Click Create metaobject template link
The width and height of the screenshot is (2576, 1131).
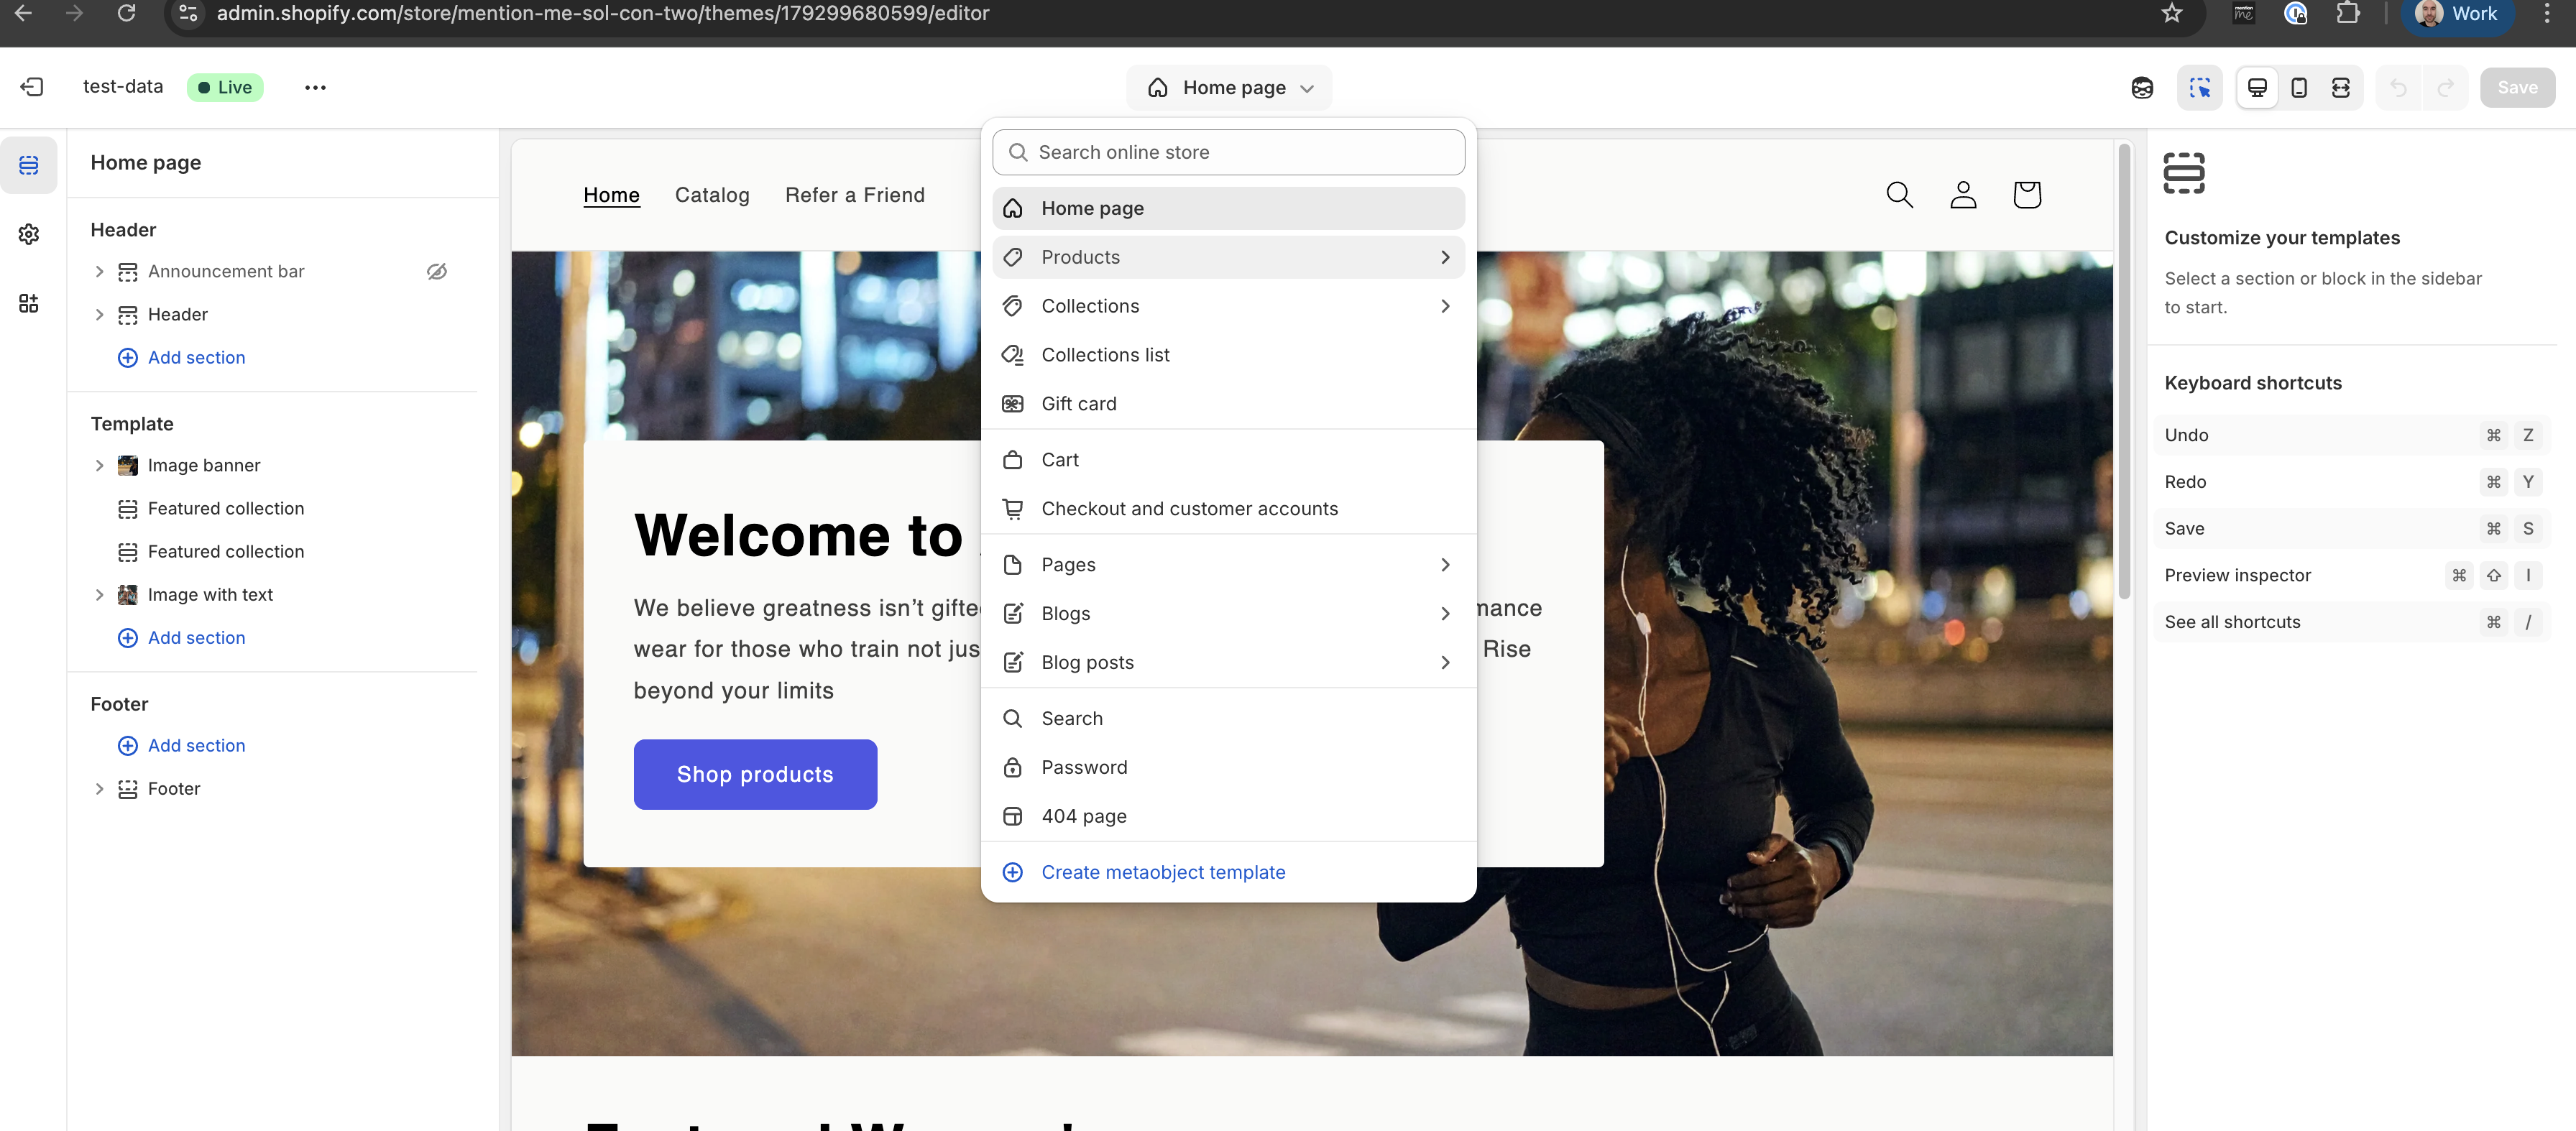click(1162, 872)
